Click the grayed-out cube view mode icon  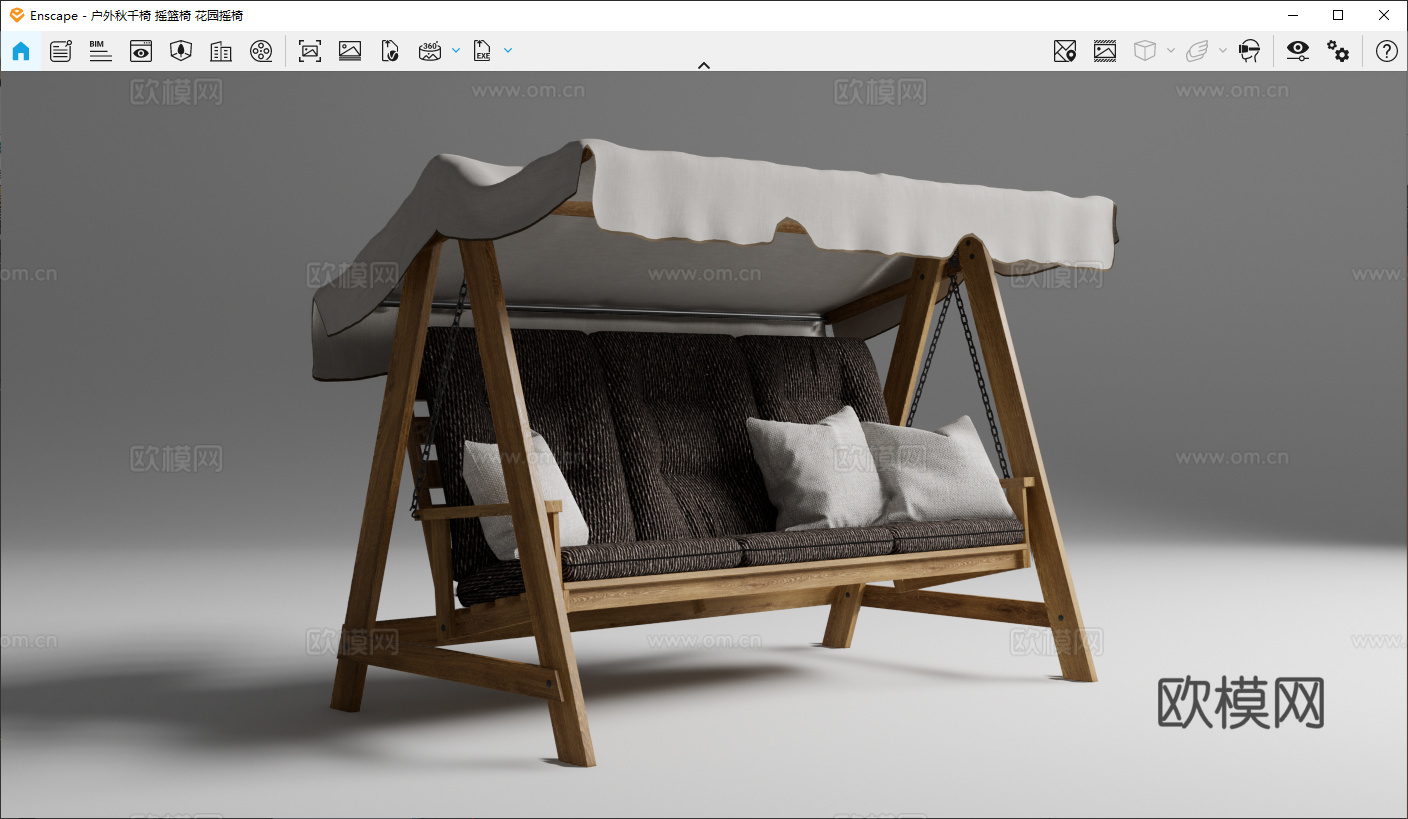click(x=1145, y=51)
